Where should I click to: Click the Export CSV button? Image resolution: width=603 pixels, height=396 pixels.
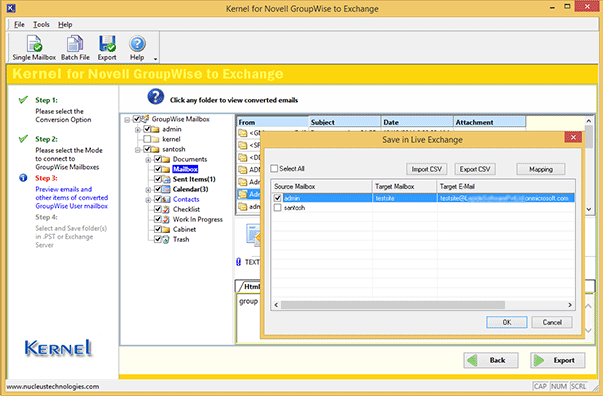pyautogui.click(x=475, y=169)
